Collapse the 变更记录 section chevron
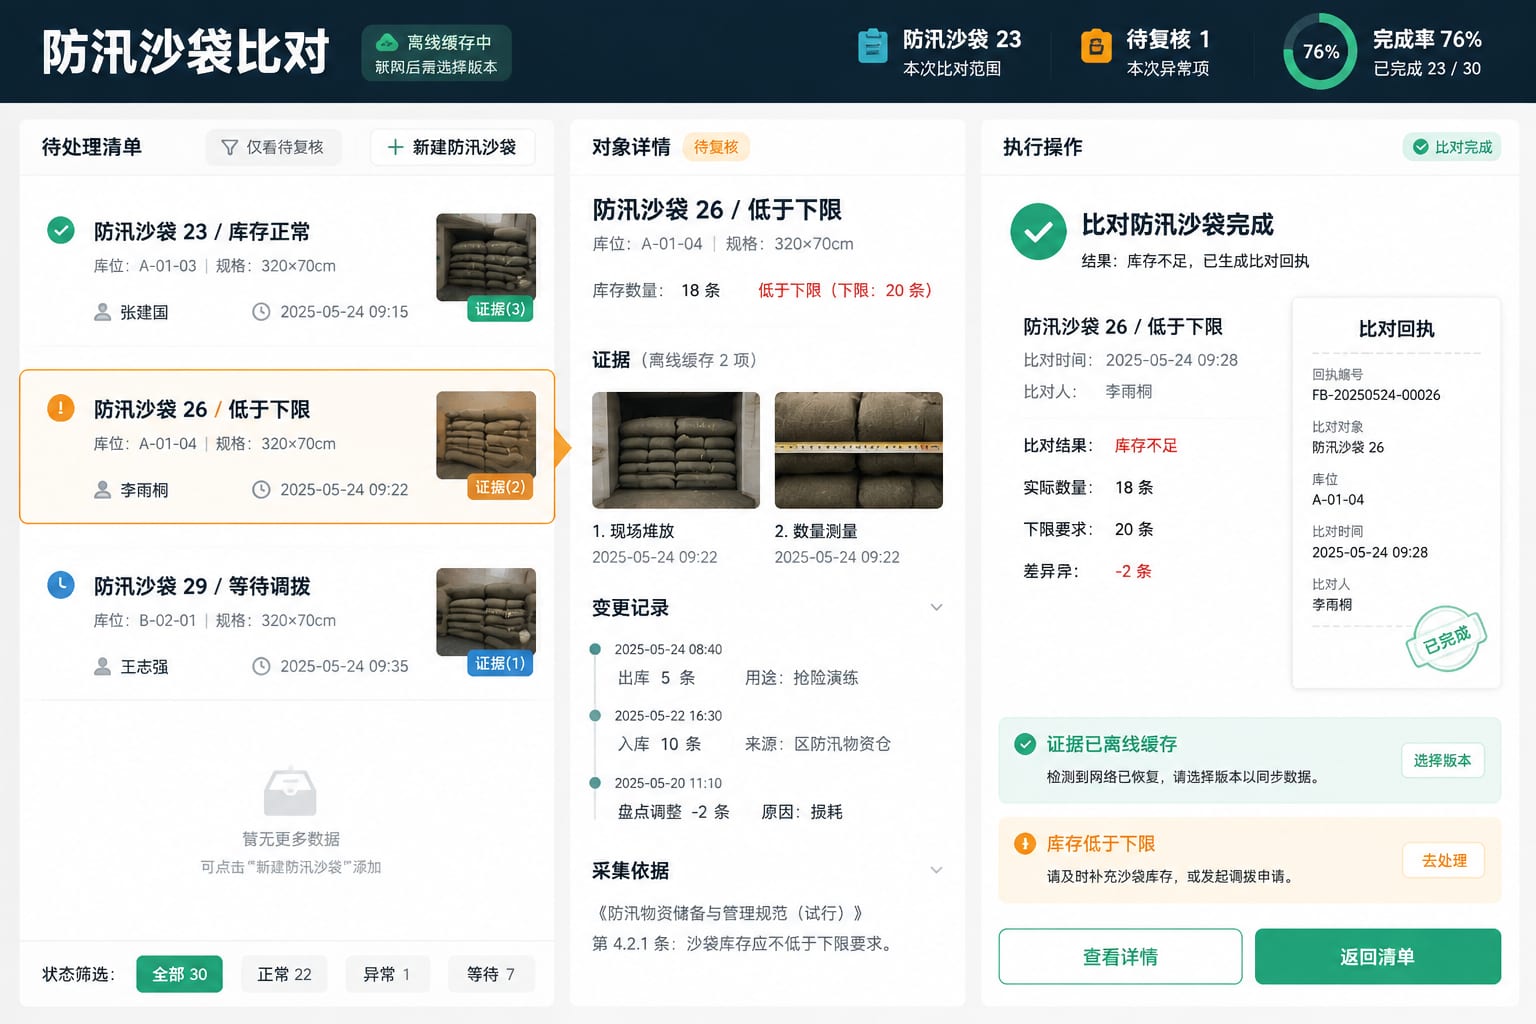 [x=936, y=607]
